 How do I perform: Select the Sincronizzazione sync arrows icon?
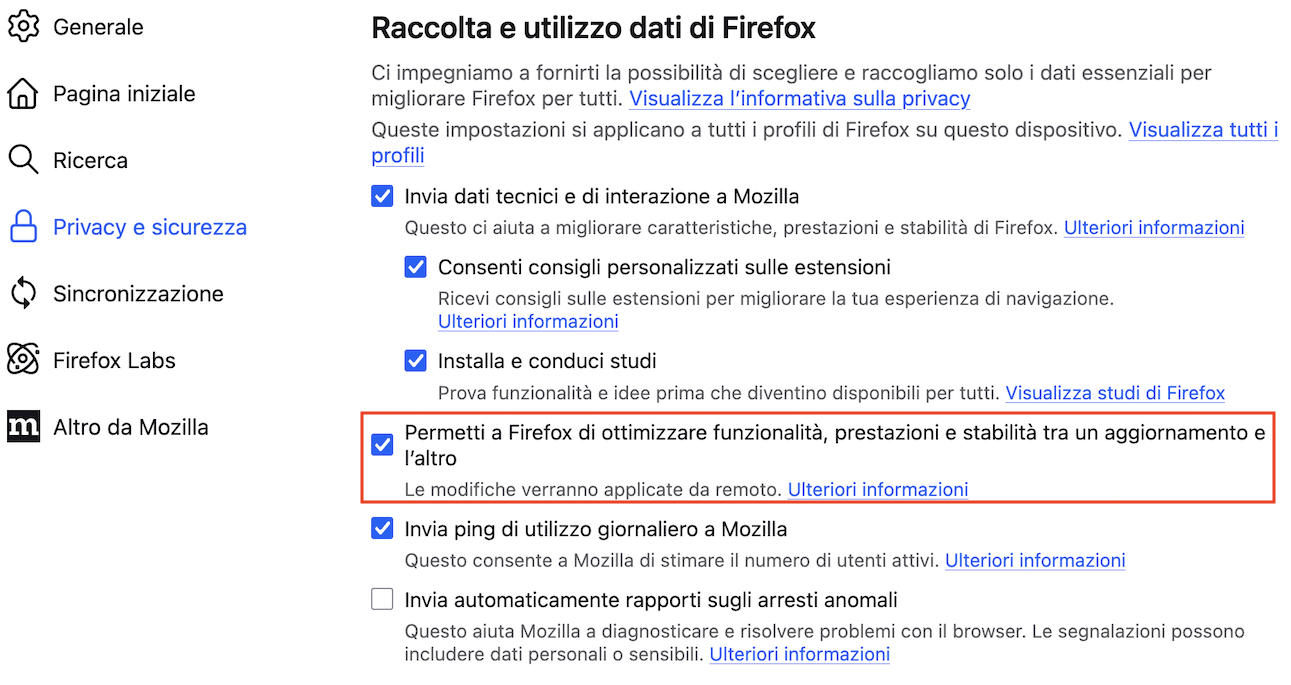point(23,293)
